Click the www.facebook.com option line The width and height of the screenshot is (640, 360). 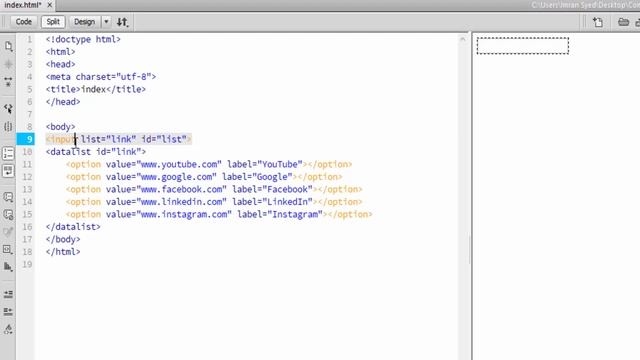pyautogui.click(x=214, y=189)
